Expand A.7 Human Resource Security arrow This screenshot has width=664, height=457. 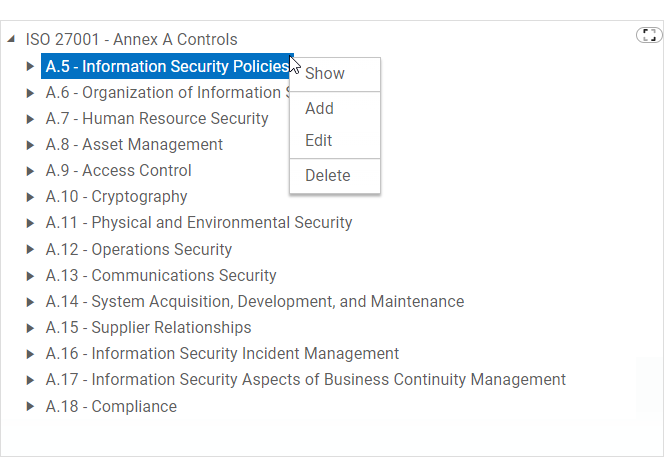click(31, 119)
